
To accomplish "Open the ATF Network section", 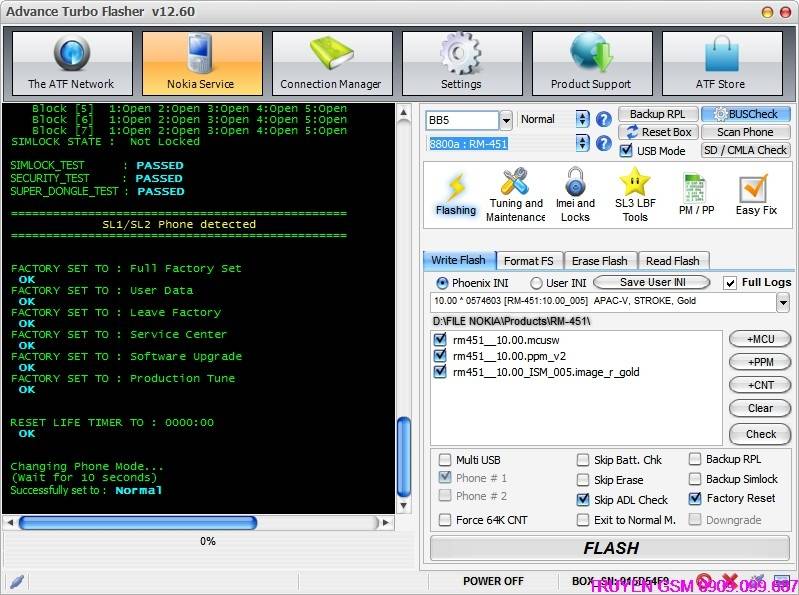I will click(72, 63).
